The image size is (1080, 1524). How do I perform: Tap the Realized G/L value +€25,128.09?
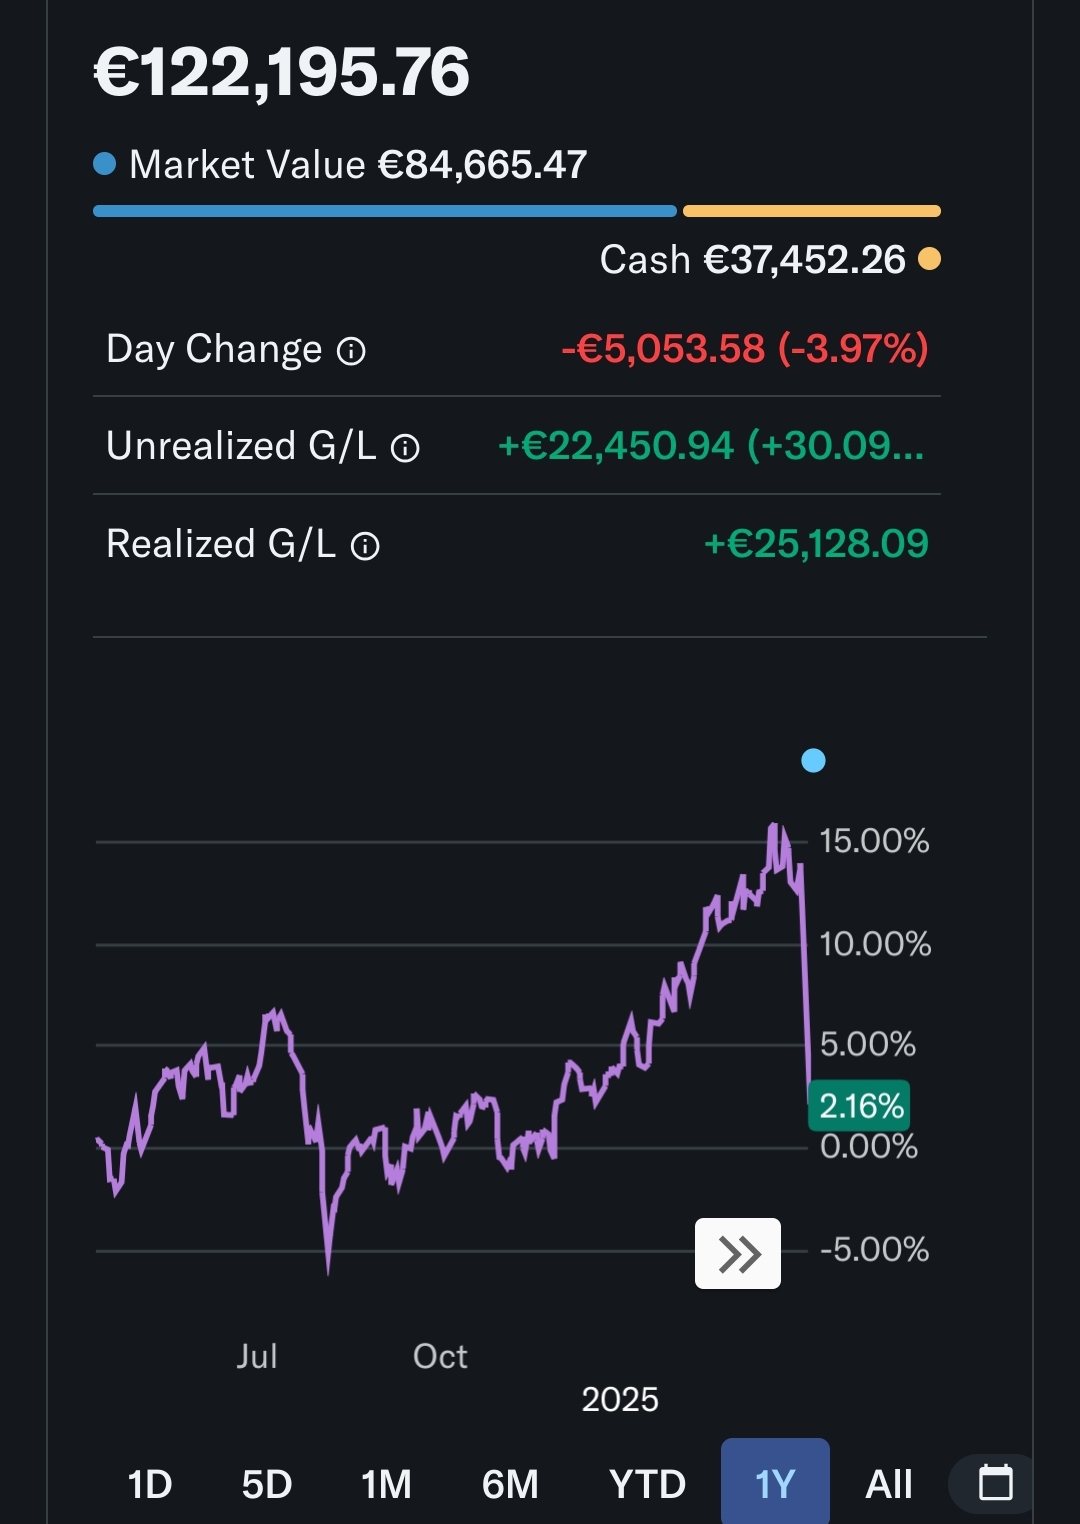click(x=816, y=544)
